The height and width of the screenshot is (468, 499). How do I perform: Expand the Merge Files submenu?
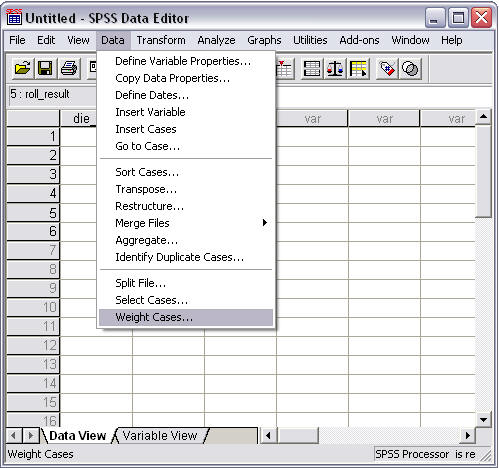[186, 223]
